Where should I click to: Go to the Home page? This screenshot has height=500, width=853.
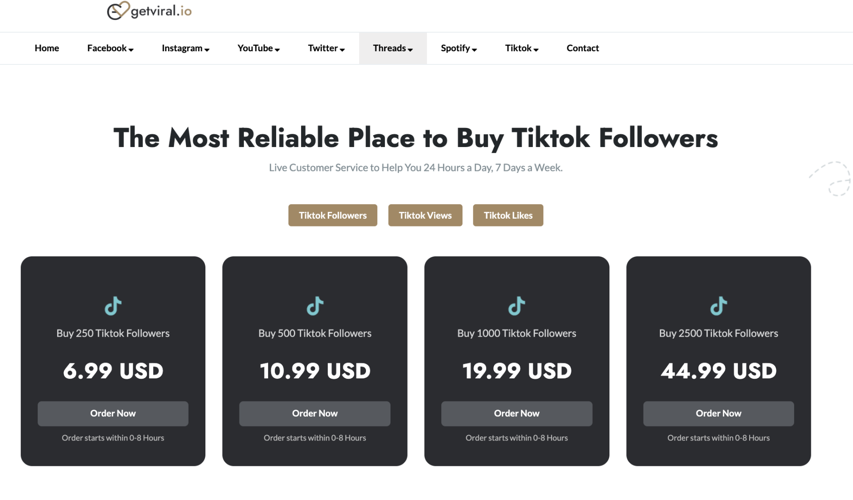point(47,48)
